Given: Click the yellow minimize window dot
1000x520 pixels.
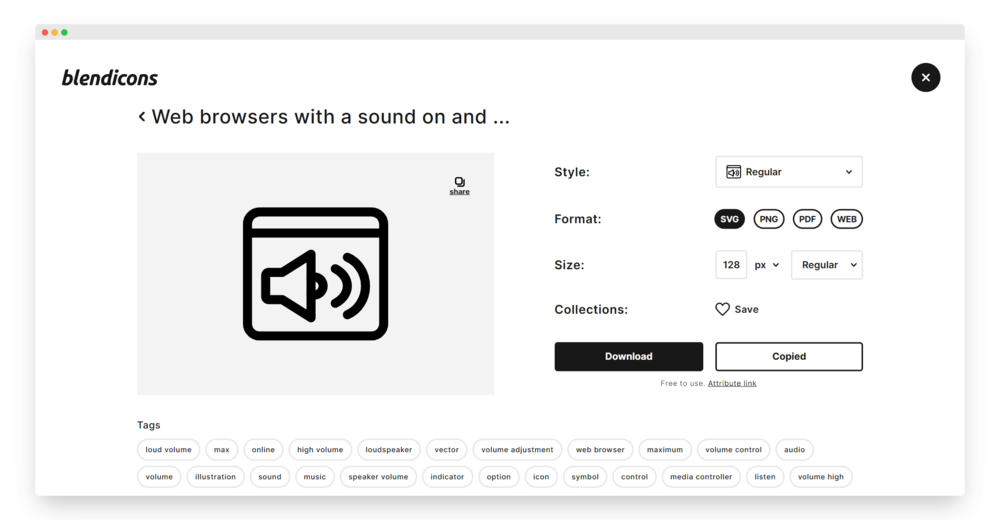Looking at the screenshot, I should tap(55, 33).
